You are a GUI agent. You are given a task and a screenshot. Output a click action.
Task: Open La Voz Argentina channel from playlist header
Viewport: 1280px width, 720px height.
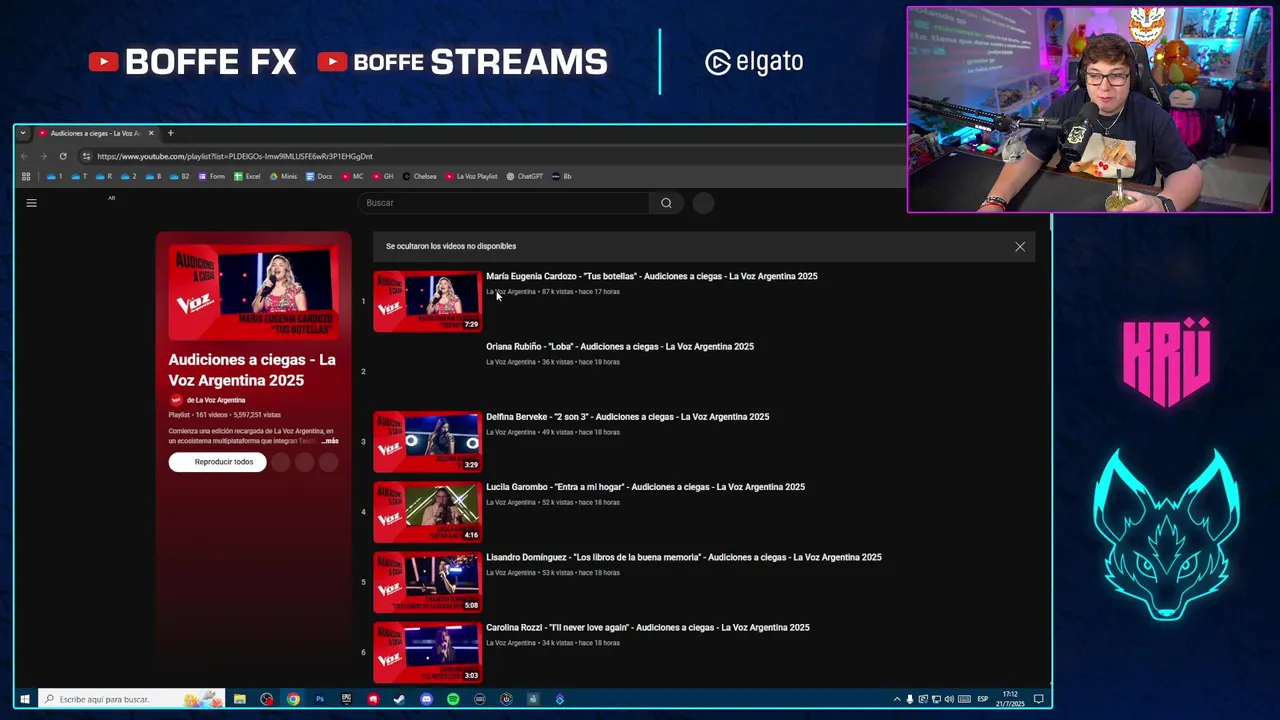point(215,400)
